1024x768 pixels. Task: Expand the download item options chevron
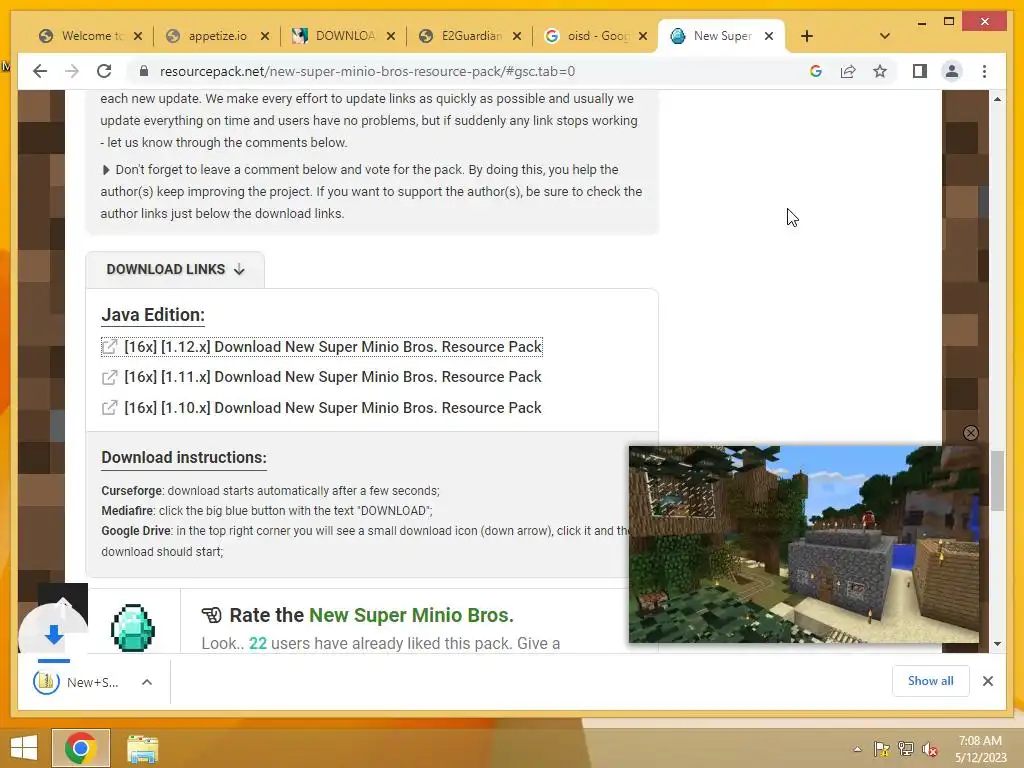pos(147,682)
